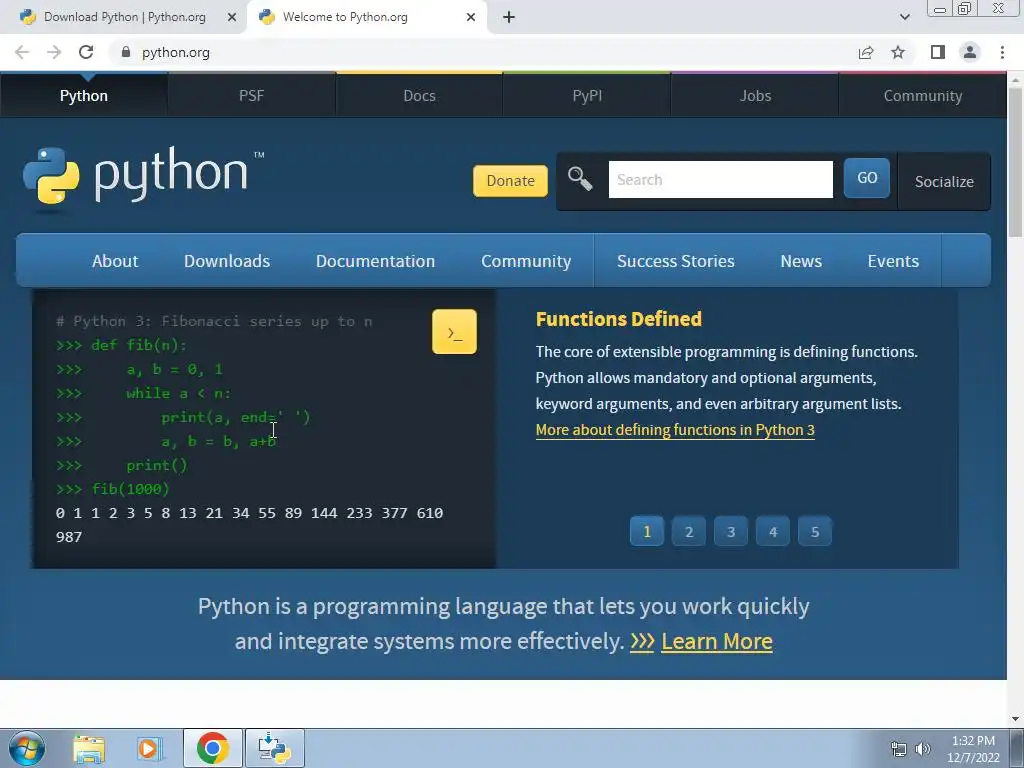Open the Success Stories menu
1024x768 pixels.
pyautogui.click(x=675, y=261)
